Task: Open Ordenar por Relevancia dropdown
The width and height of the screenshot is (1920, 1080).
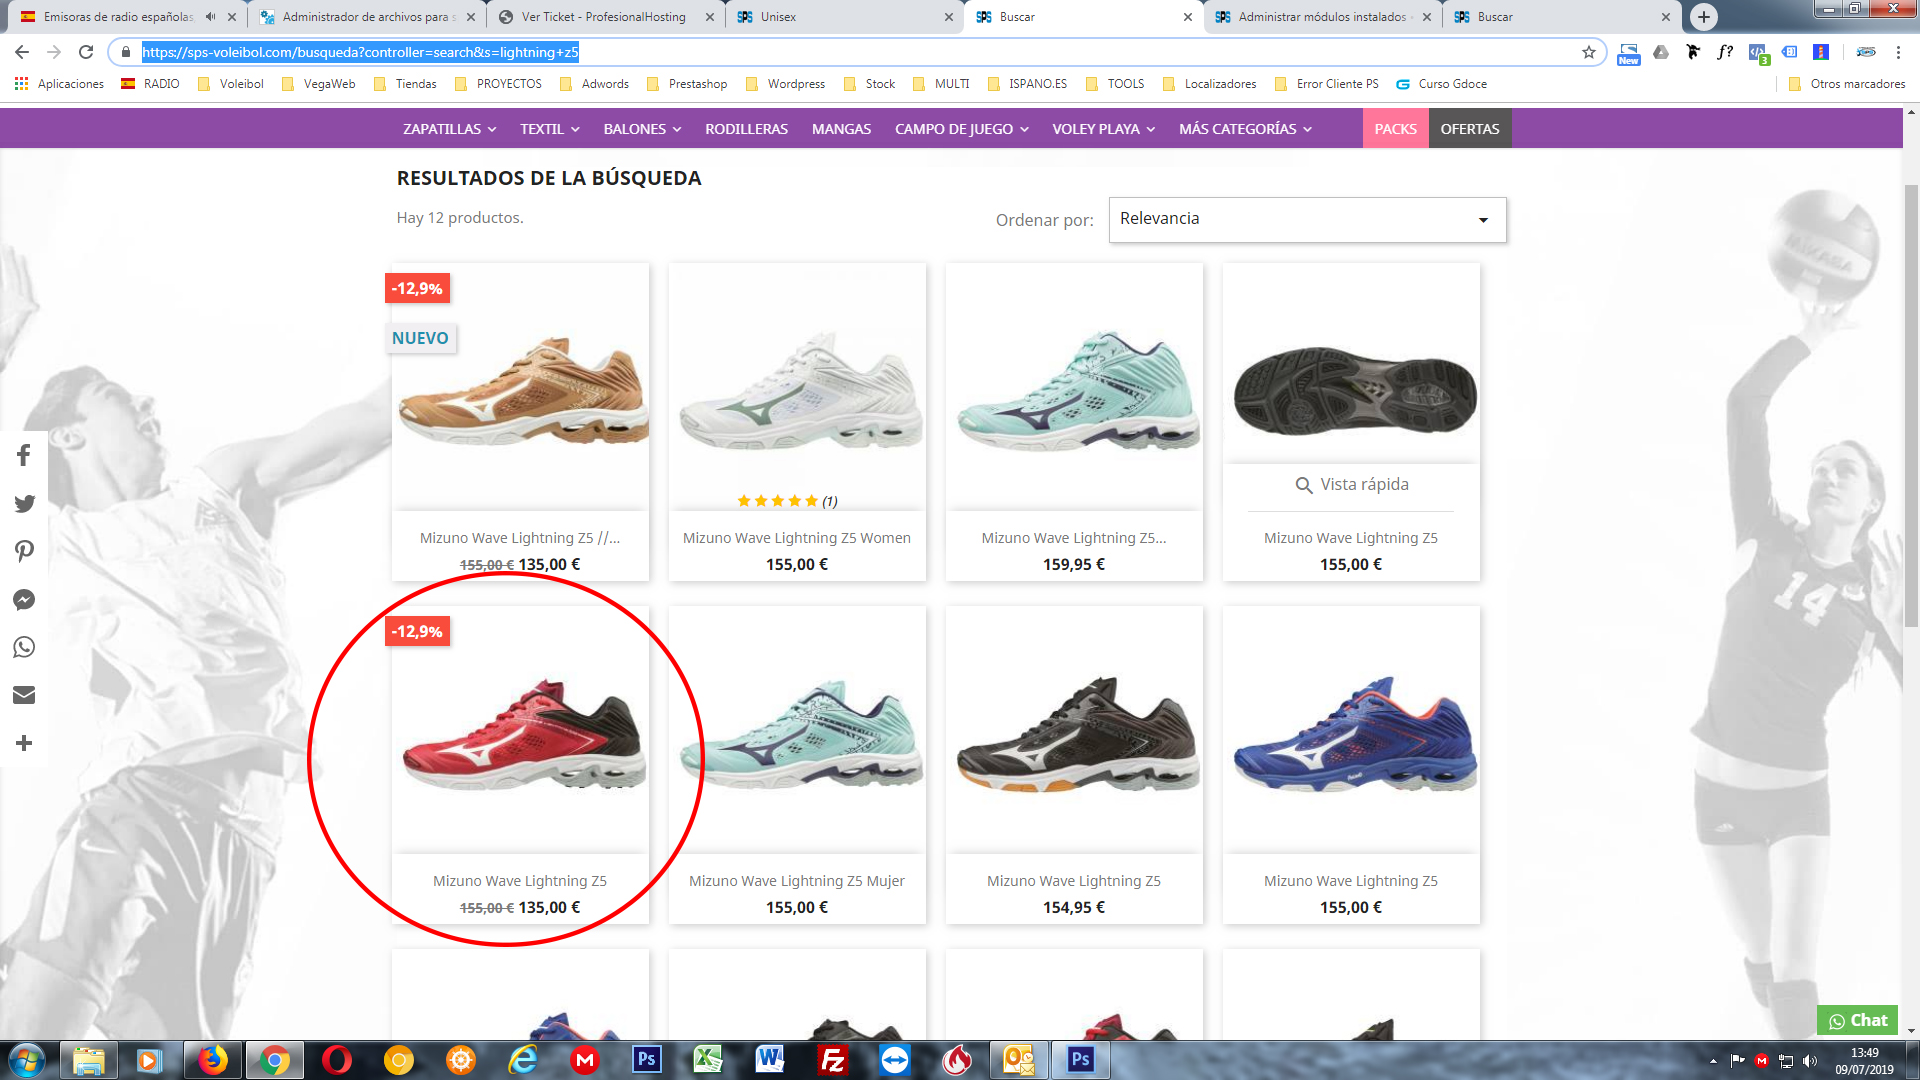Action: [x=1307, y=220]
